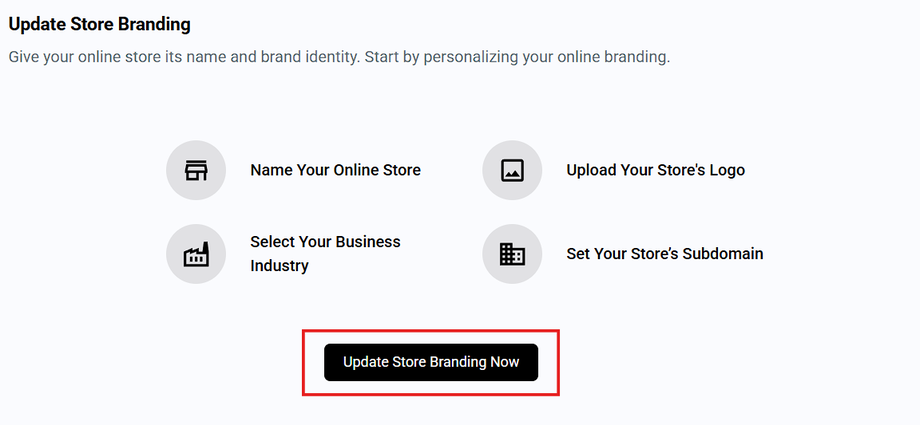Select the "Name Your Online Store" label
The height and width of the screenshot is (425, 920).
pos(335,170)
